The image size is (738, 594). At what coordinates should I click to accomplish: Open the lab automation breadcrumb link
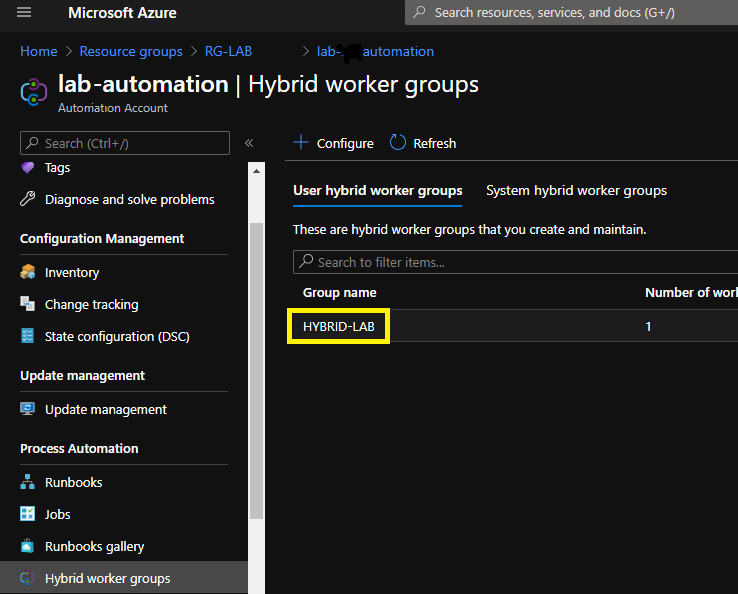tap(375, 51)
